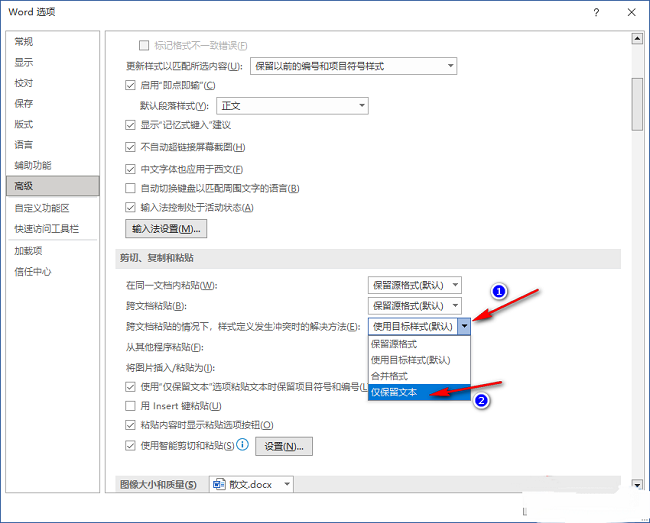Open the 语言 category
This screenshot has width=650, height=523.
pyautogui.click(x=53, y=145)
